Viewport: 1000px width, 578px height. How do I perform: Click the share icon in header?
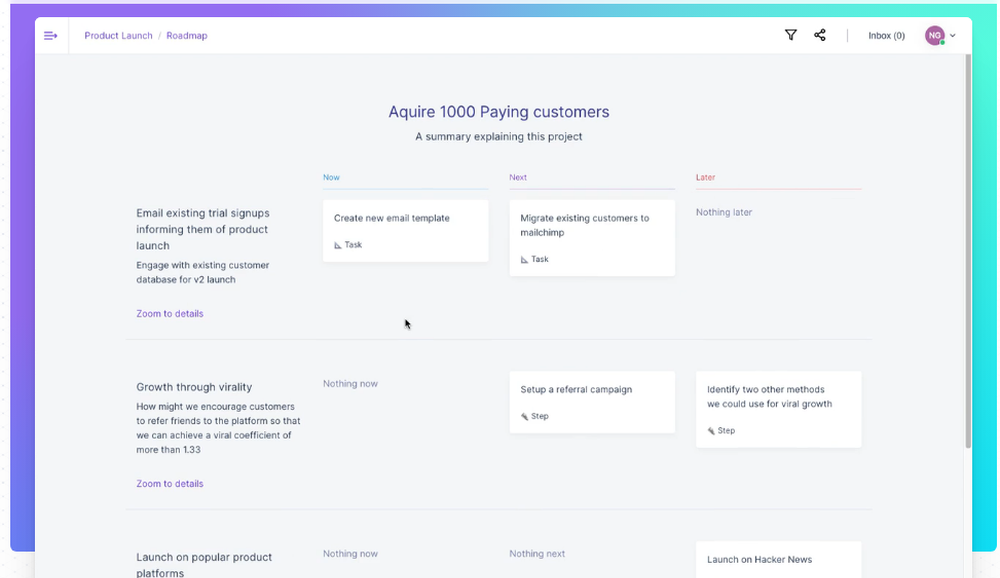(x=820, y=35)
